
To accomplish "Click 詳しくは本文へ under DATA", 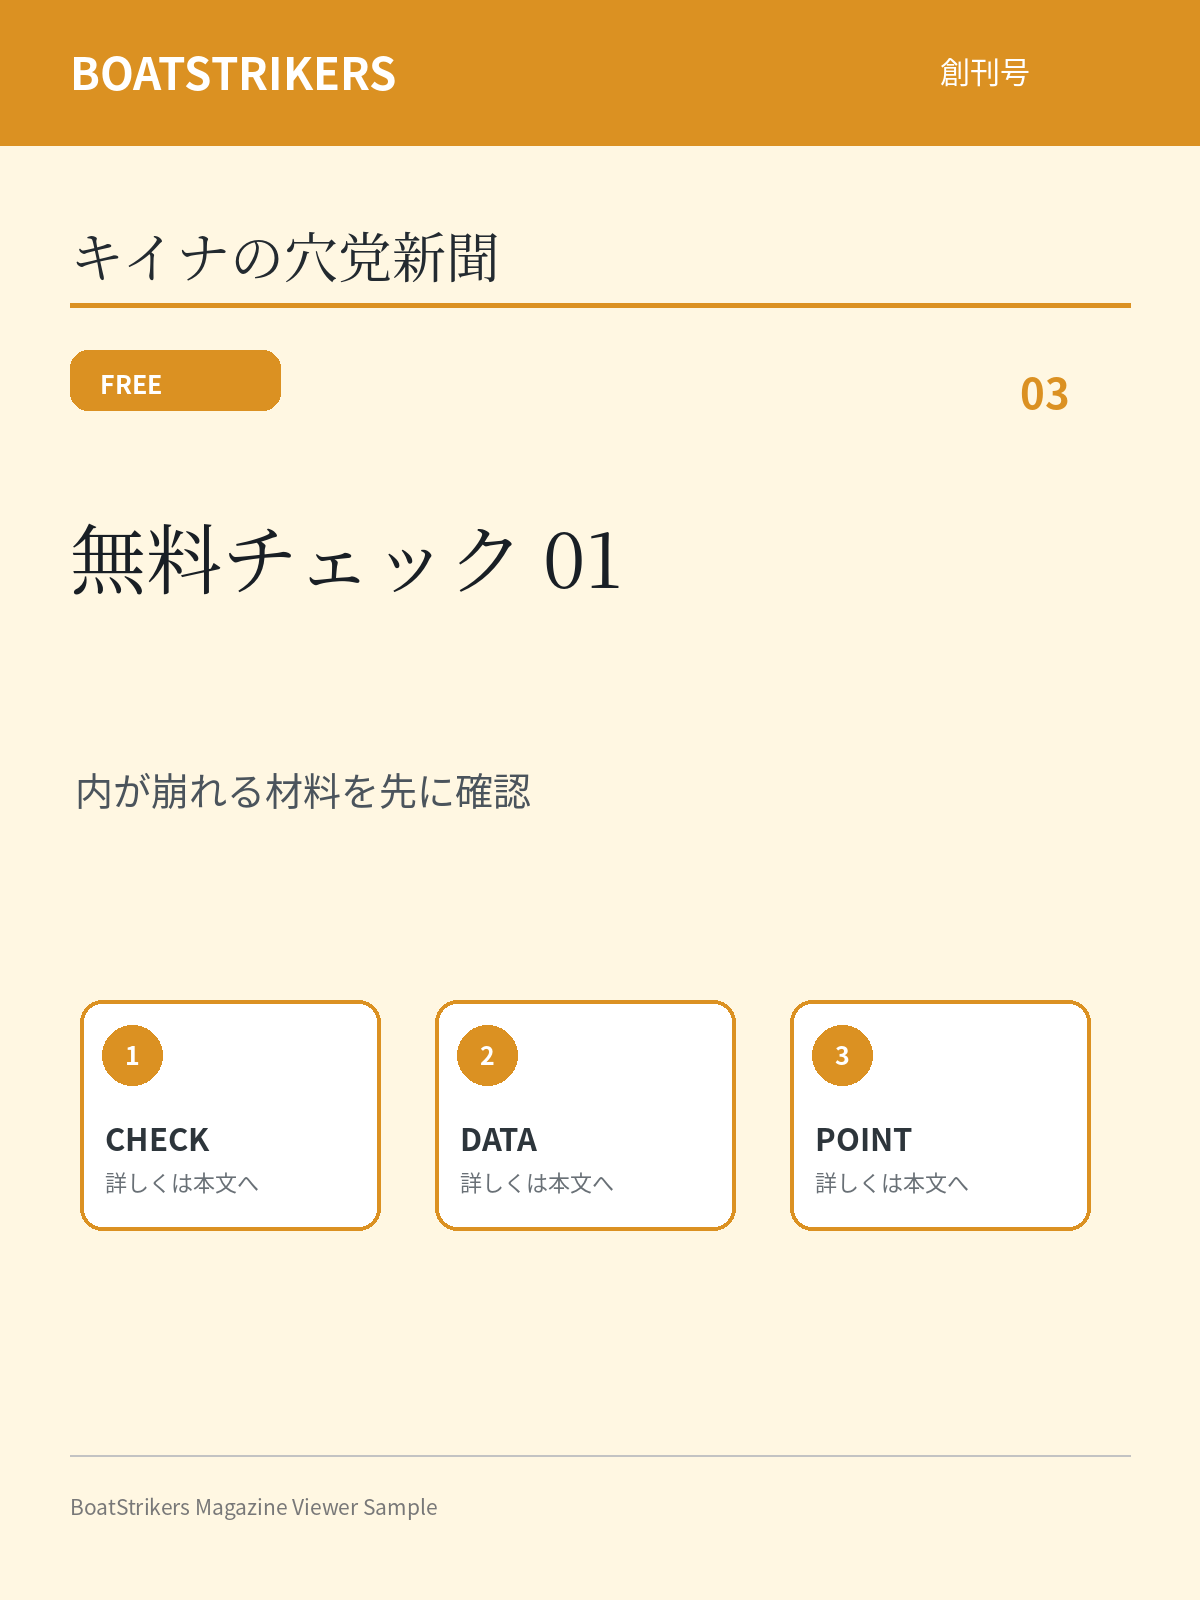I will pos(537,1183).
